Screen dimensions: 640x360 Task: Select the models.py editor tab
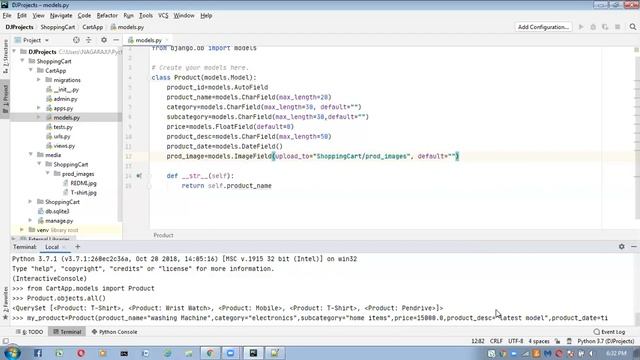(x=148, y=40)
